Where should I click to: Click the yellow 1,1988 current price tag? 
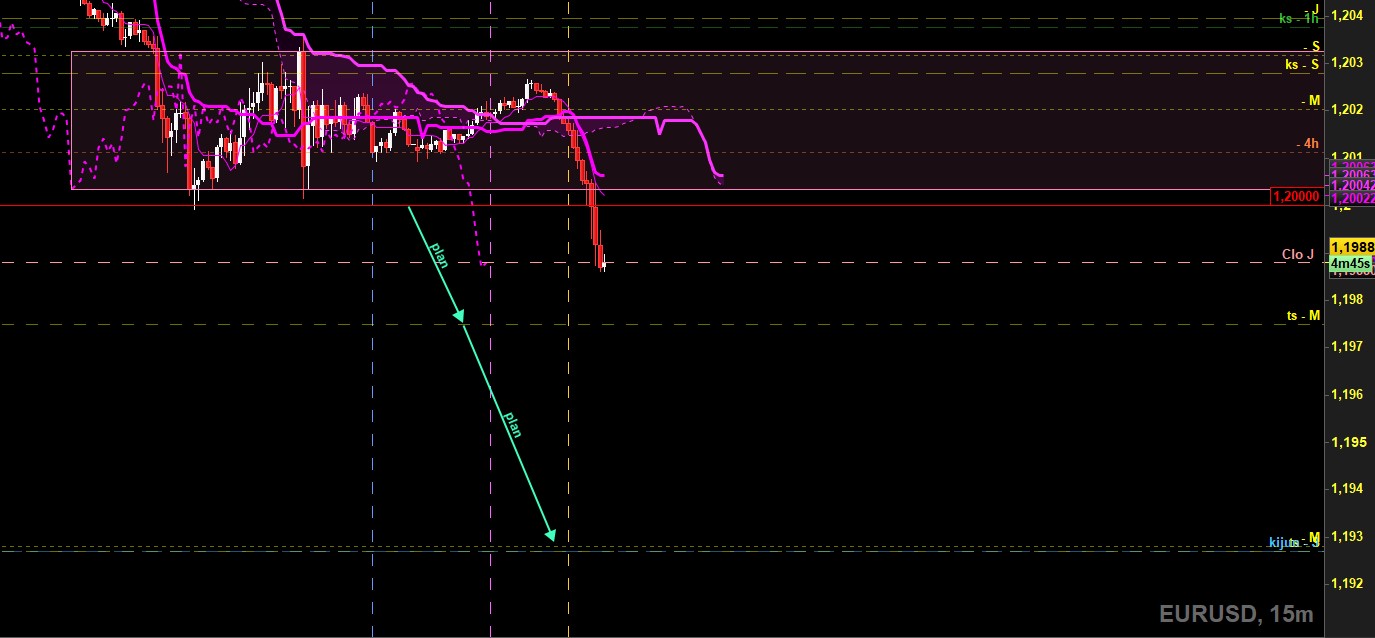point(1351,246)
